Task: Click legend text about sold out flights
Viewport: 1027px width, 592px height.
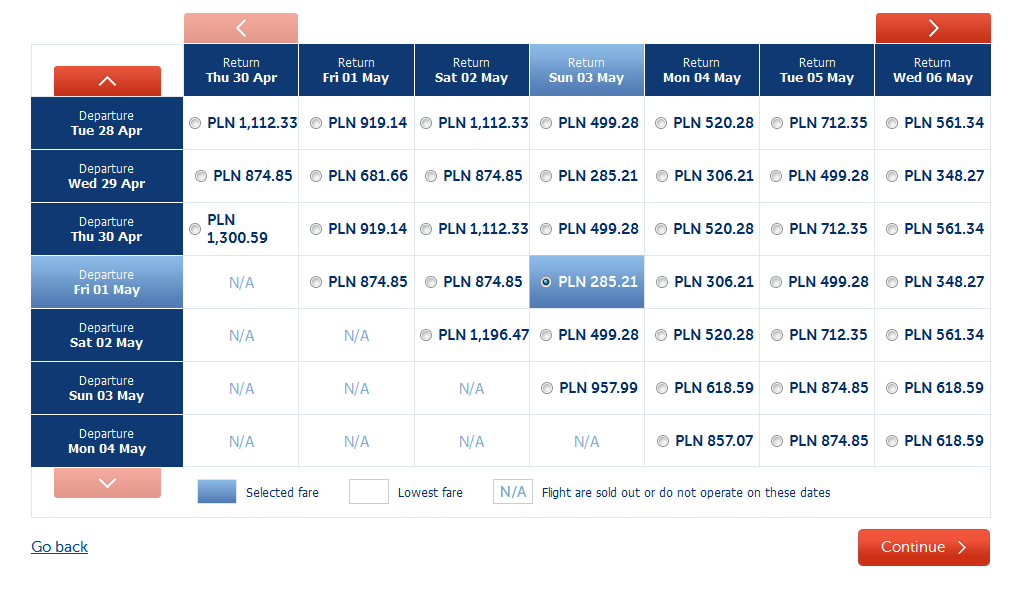Action: [686, 492]
